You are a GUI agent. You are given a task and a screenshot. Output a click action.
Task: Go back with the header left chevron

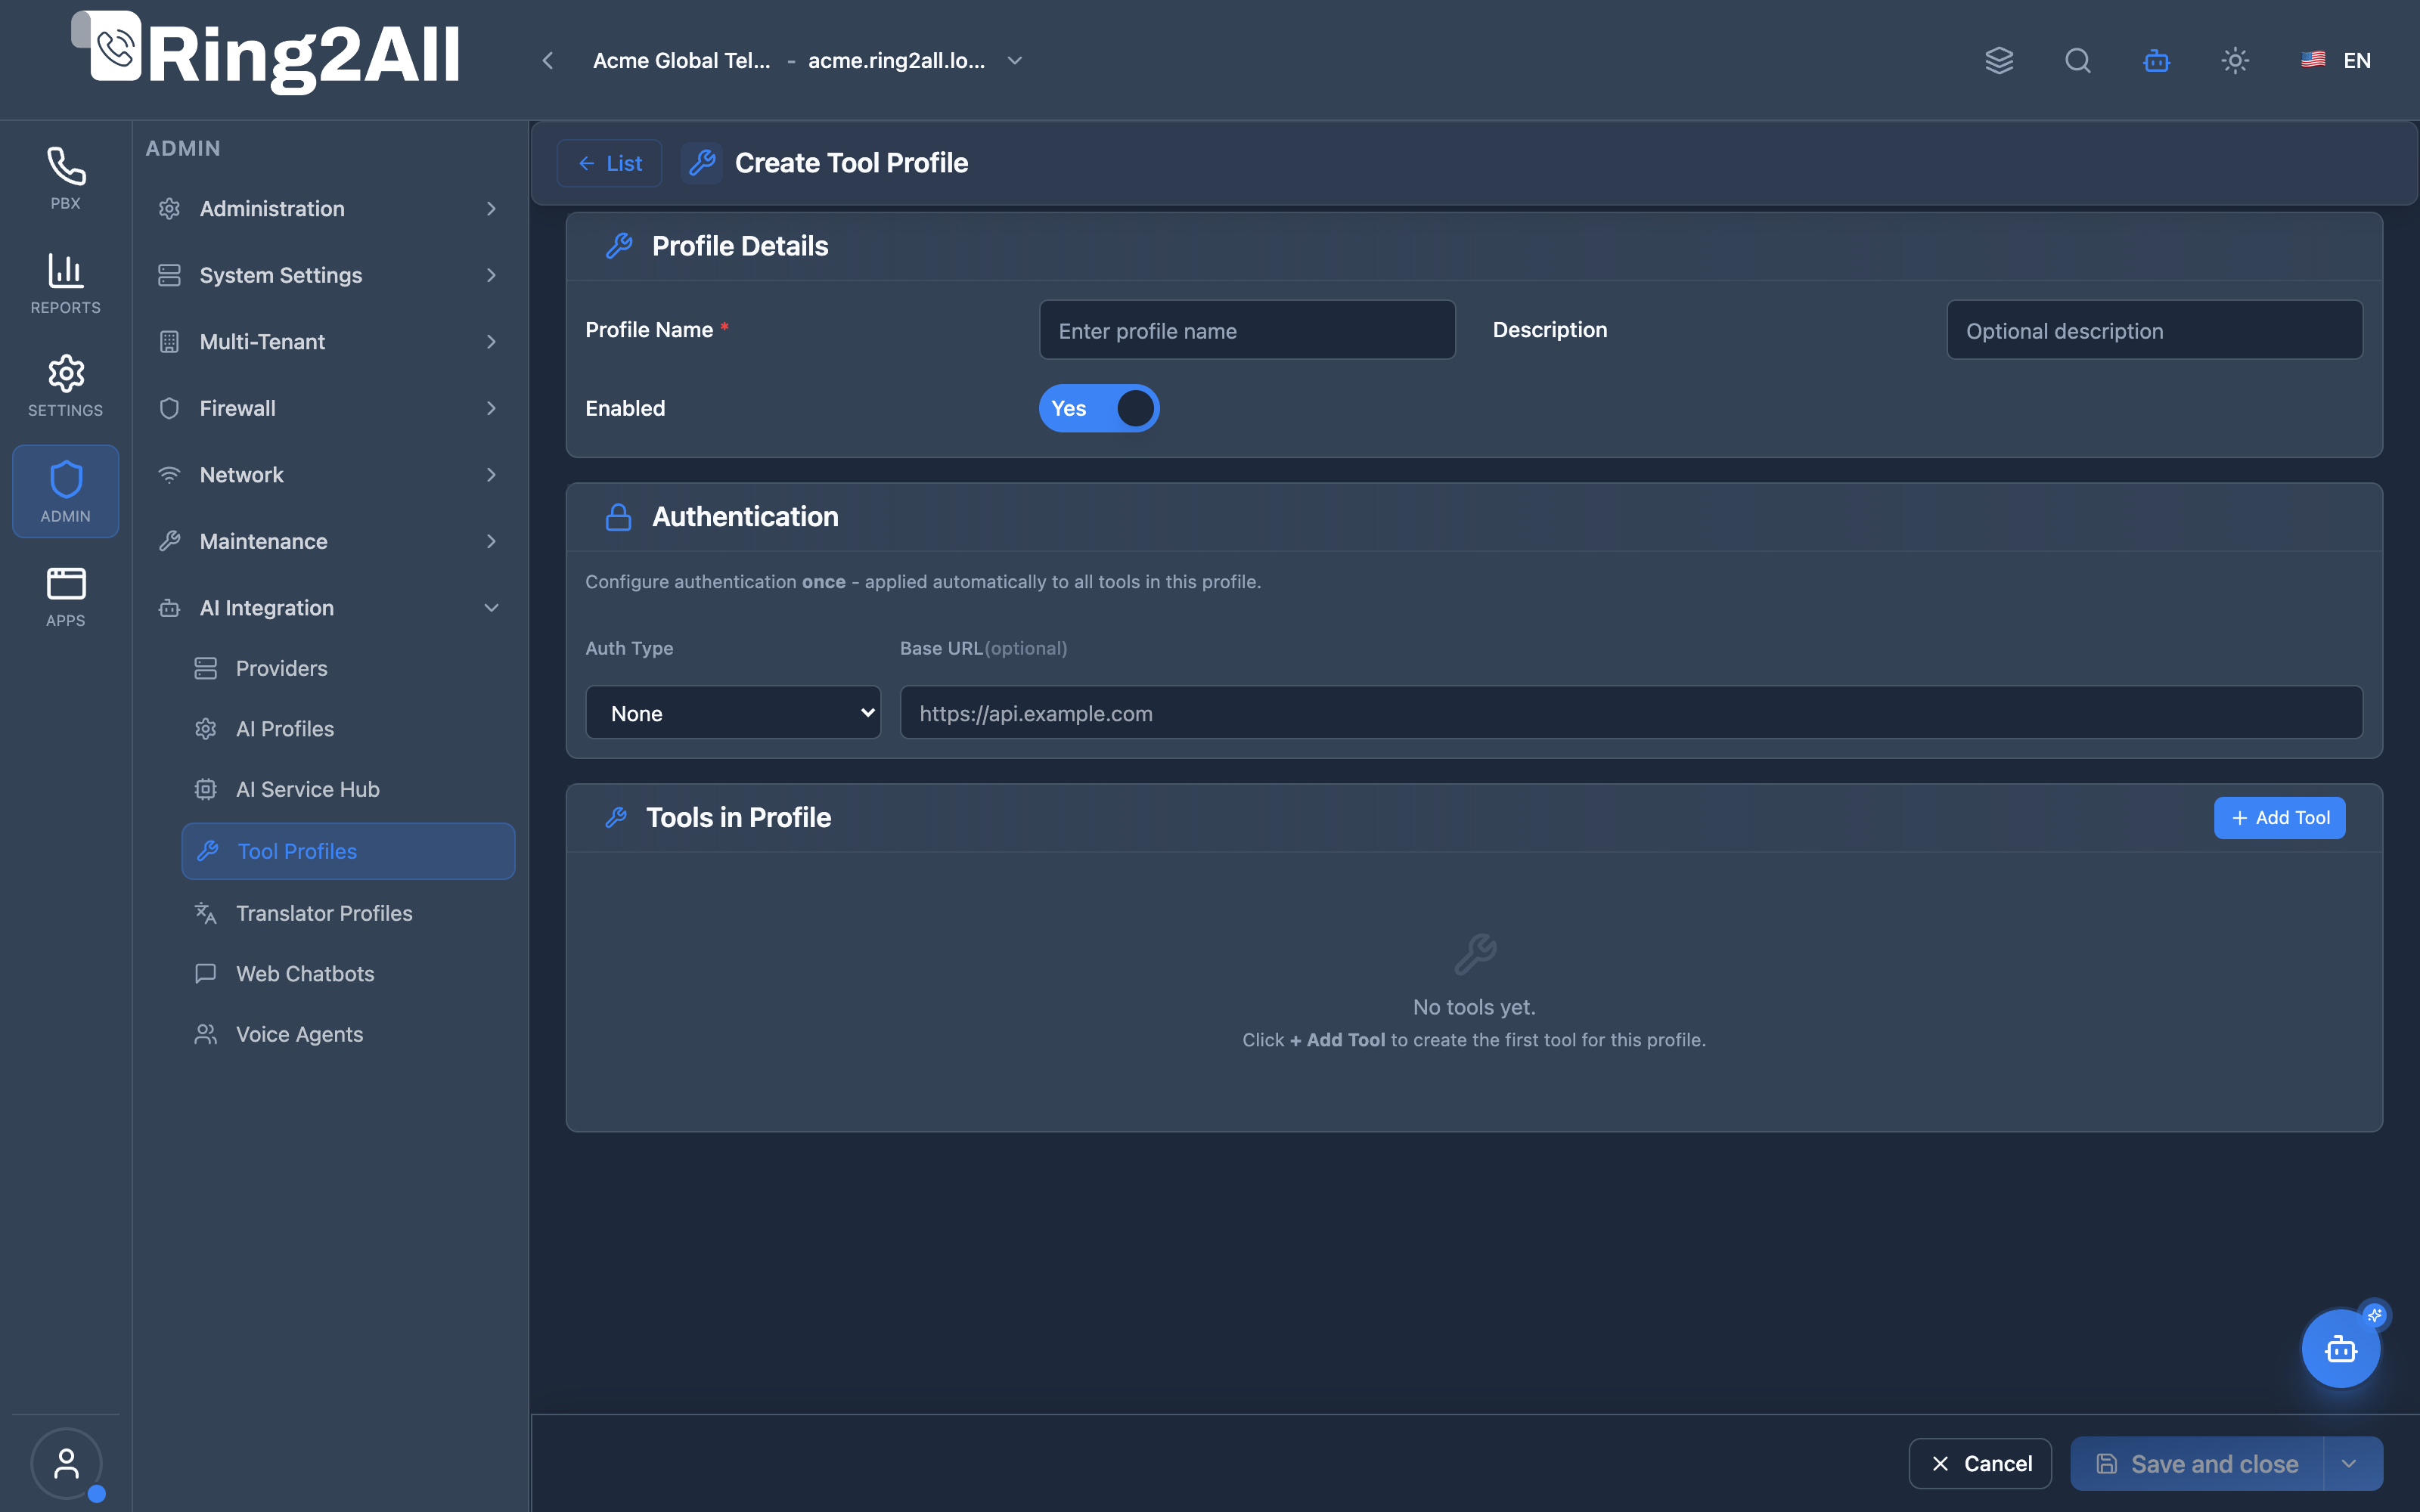pos(548,60)
